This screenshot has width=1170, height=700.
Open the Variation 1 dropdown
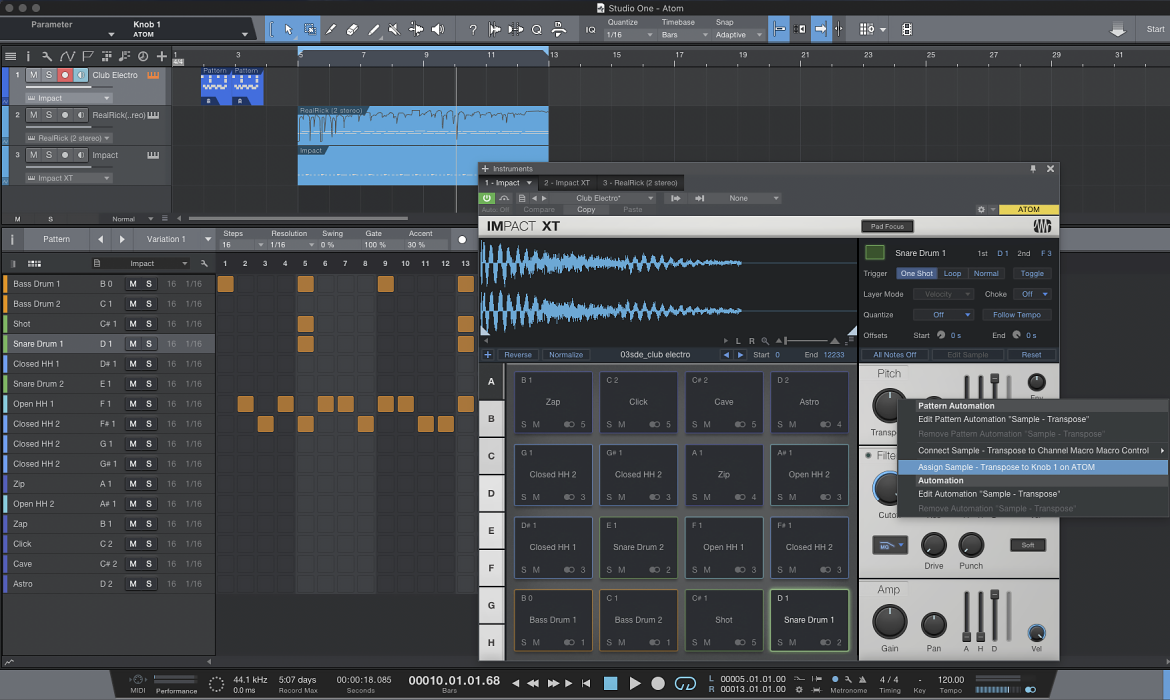tap(177, 240)
